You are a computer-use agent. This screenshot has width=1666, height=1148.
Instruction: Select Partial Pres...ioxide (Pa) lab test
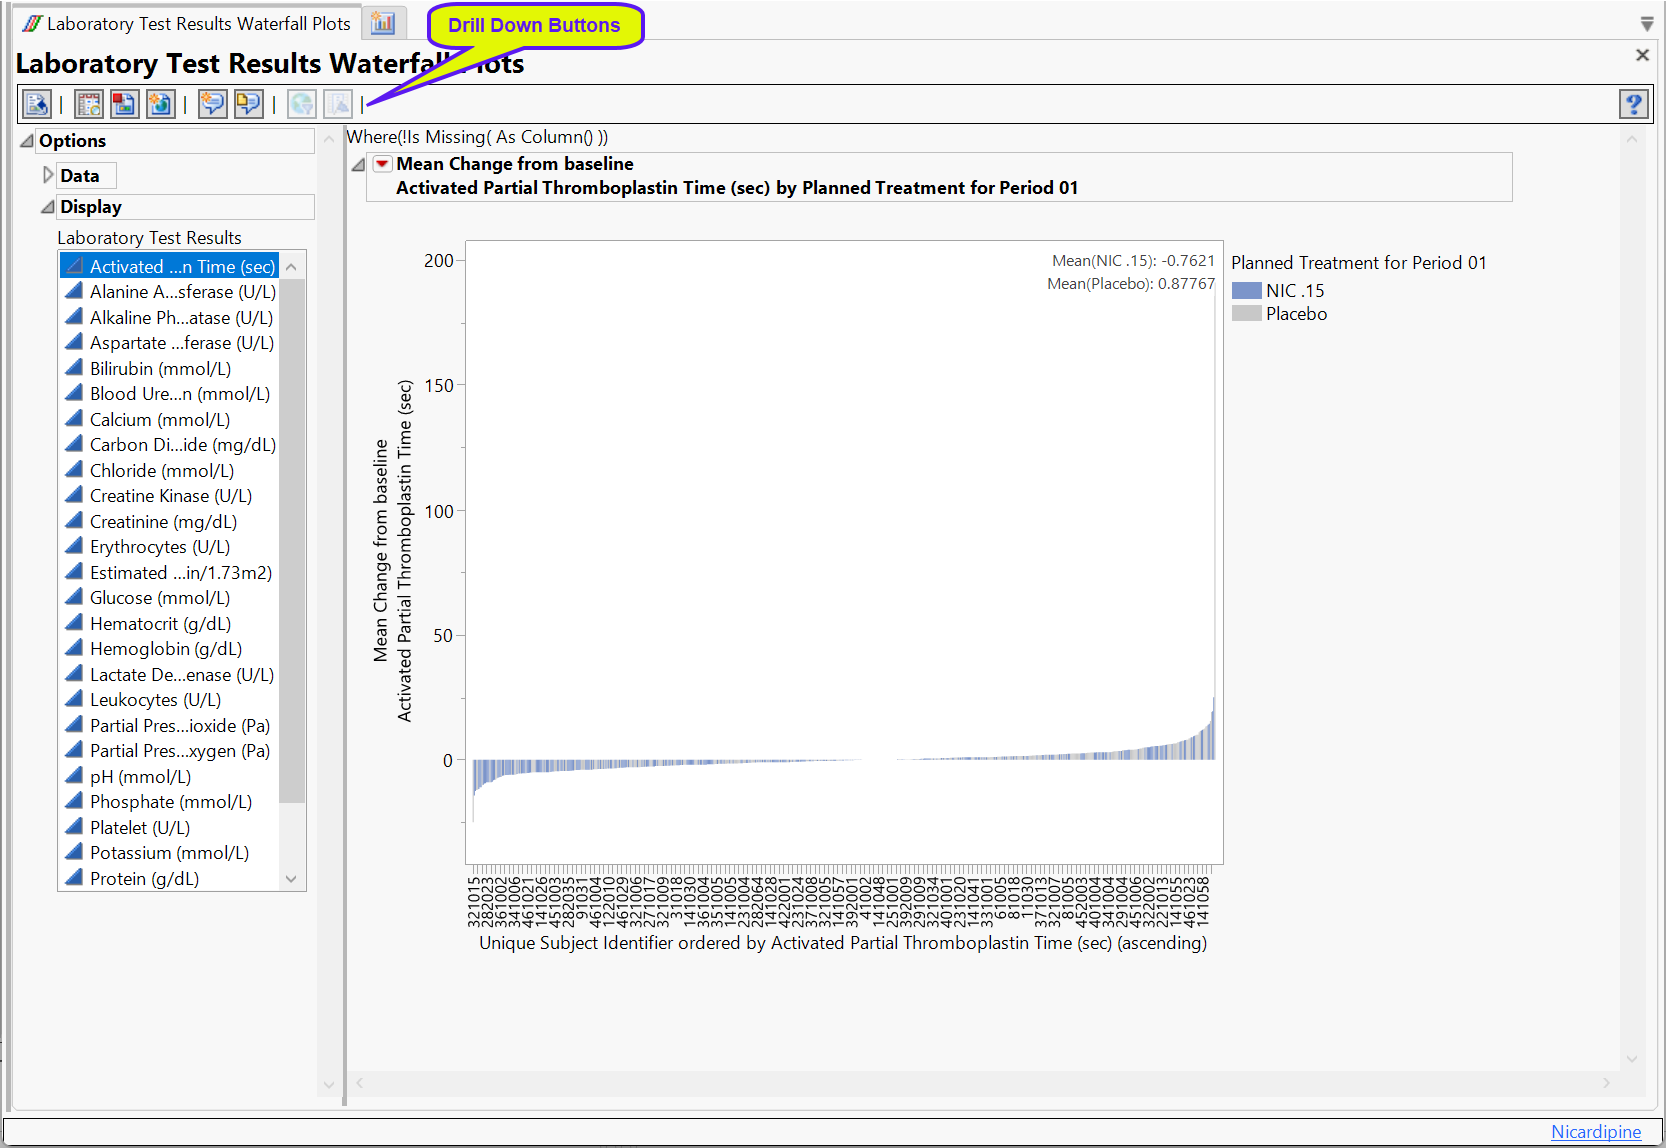point(169,726)
